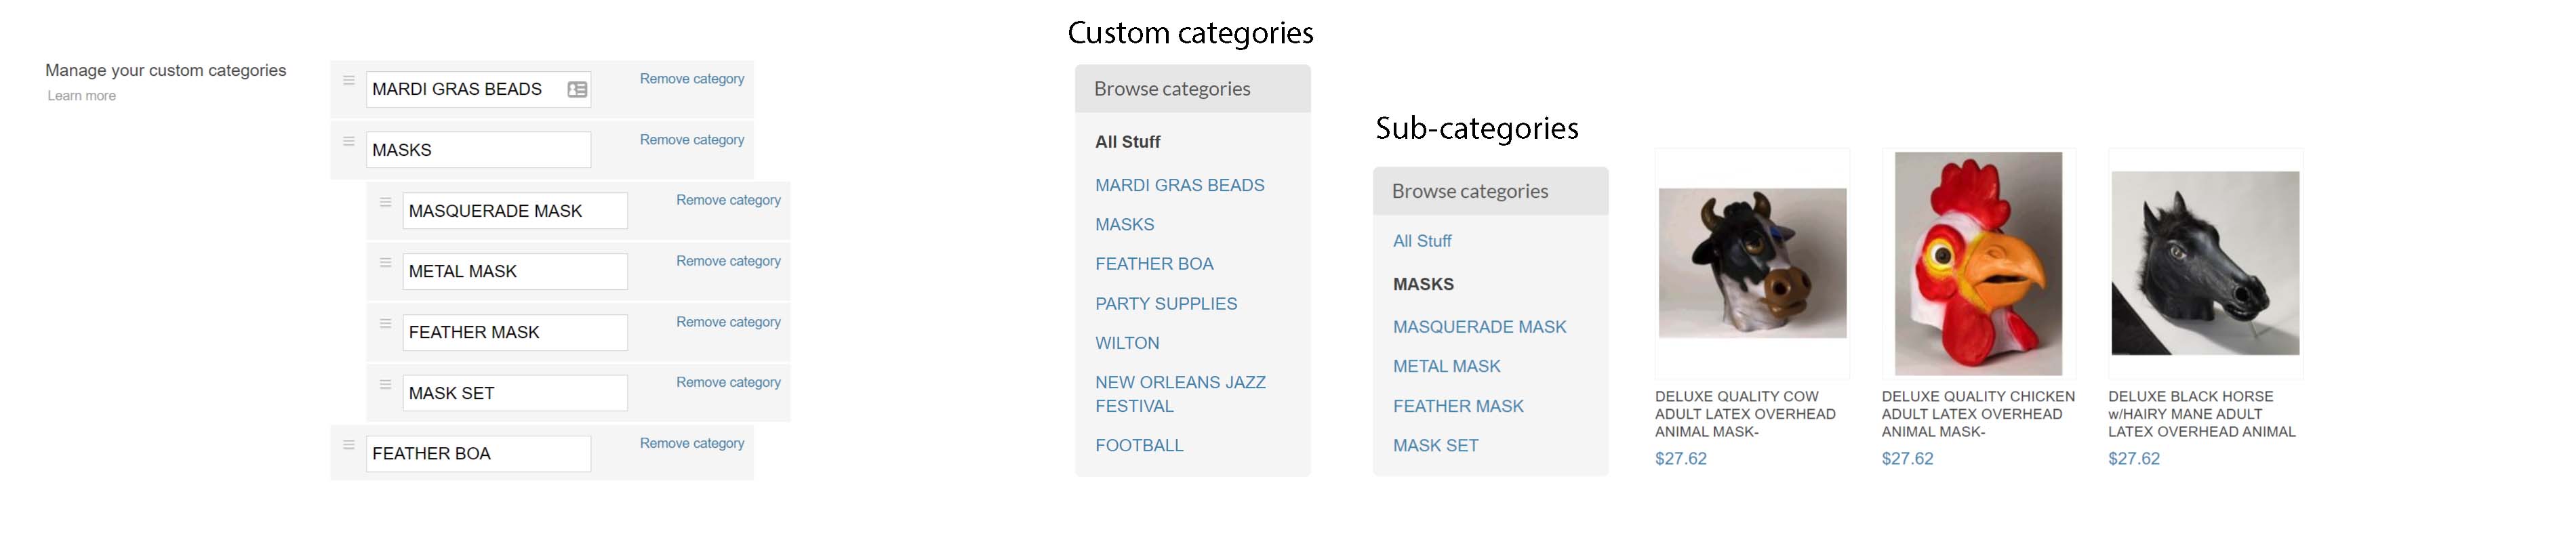The image size is (2576, 542).
Task: Open MASQUERADE MASK sub-category link
Action: (x=1479, y=327)
